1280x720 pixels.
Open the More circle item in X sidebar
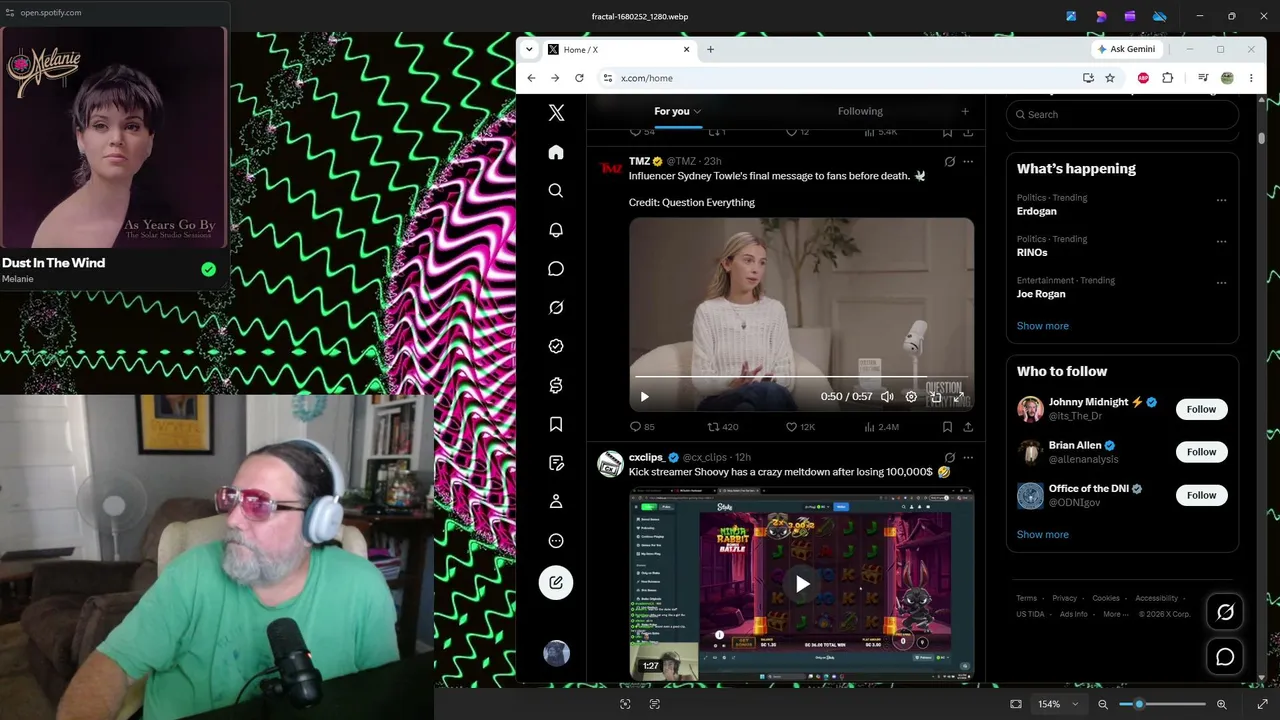point(556,541)
